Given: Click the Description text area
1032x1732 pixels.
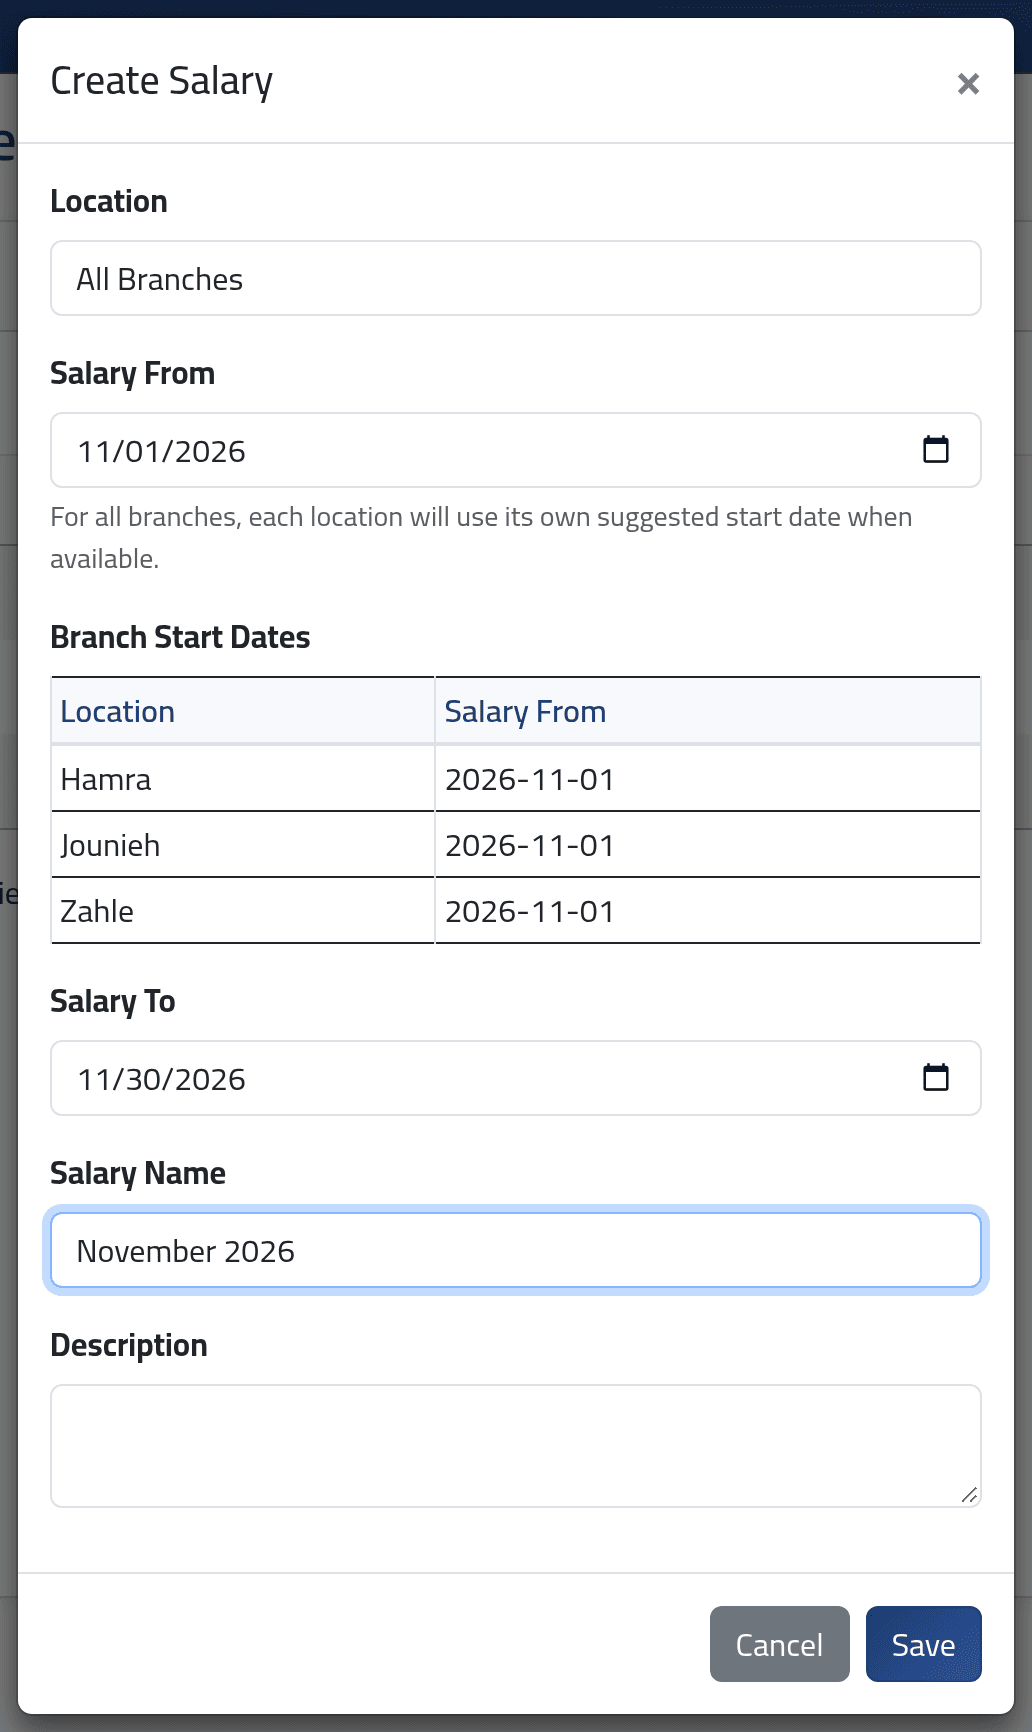Looking at the screenshot, I should 516,1446.
